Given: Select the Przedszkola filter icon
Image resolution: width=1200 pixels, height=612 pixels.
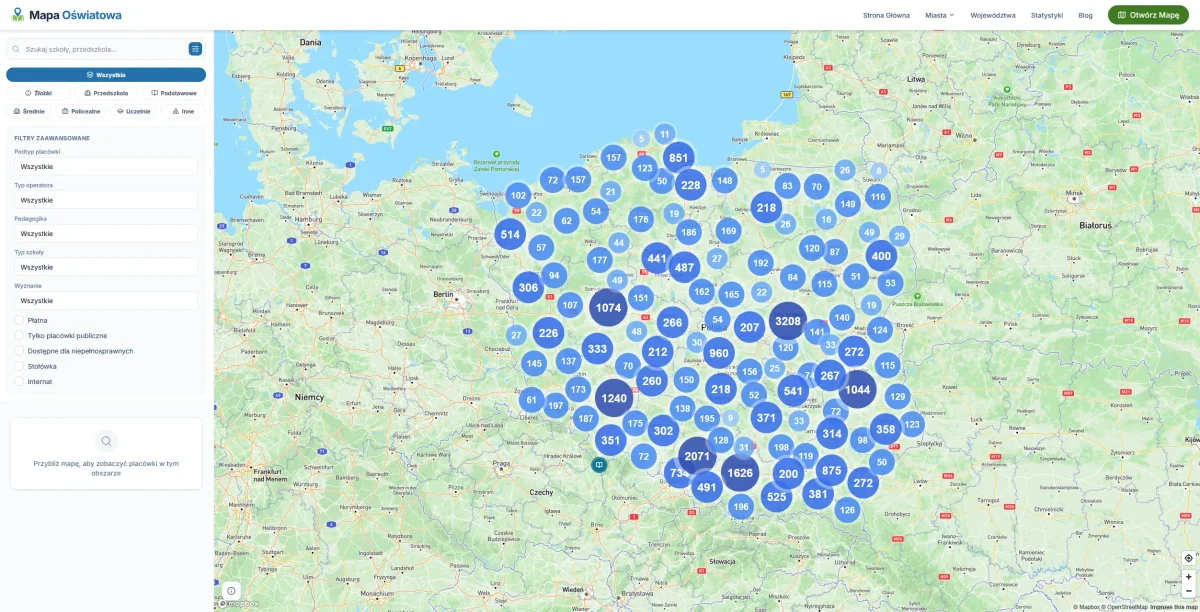Looking at the screenshot, I should point(88,92).
